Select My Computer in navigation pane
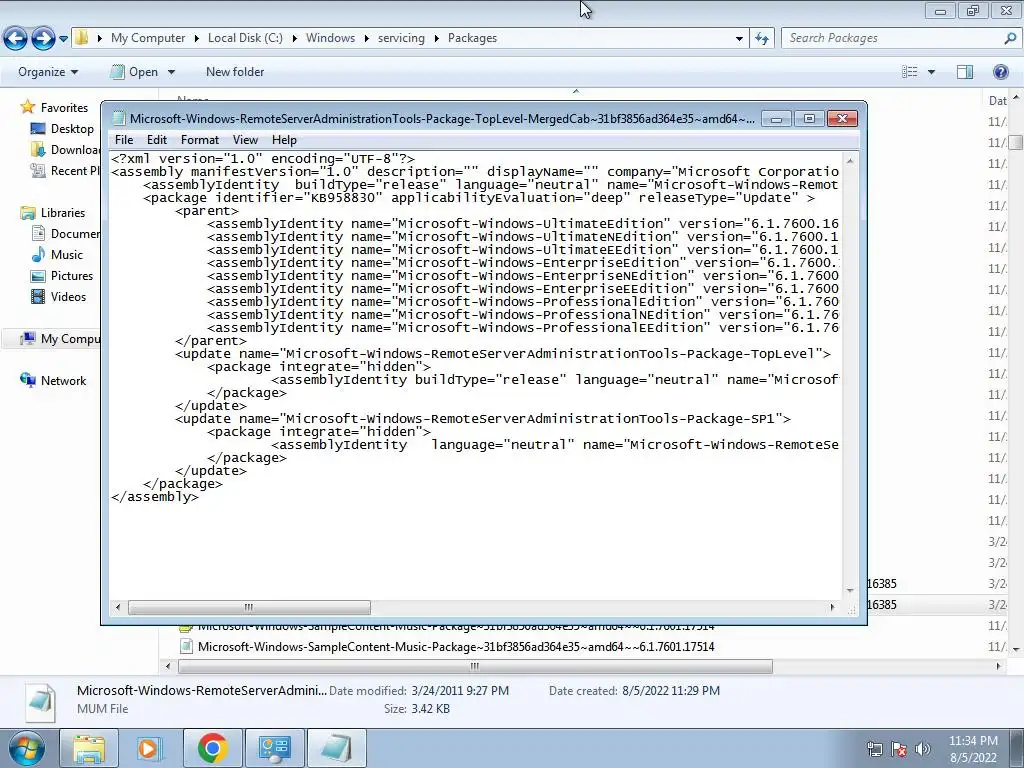 coord(70,339)
